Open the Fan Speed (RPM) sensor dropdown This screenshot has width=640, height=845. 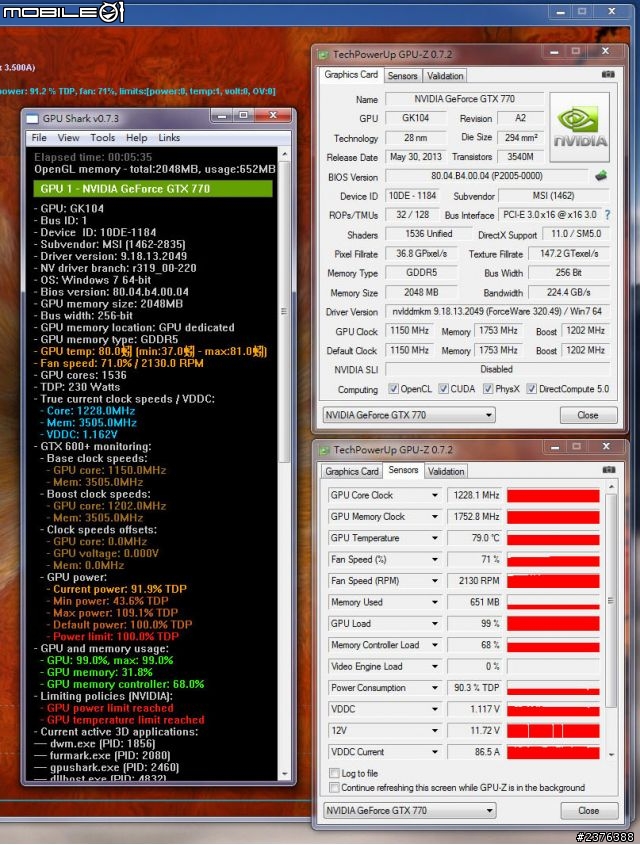click(434, 581)
